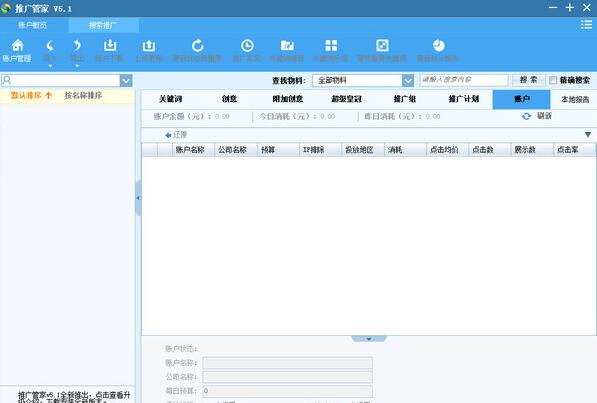Expand the column filter triangle above table

point(588,134)
